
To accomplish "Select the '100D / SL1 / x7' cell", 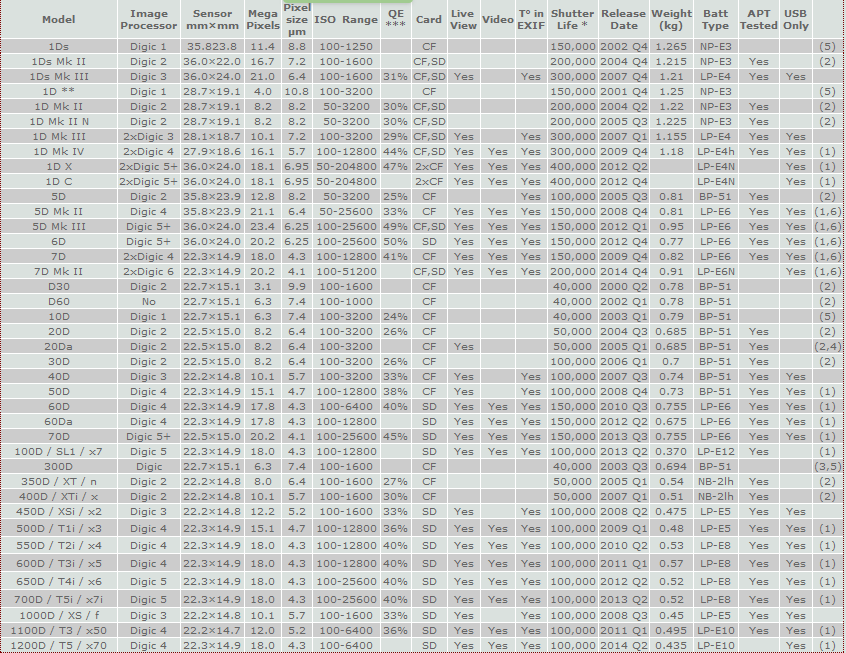I will pyautogui.click(x=58, y=452).
